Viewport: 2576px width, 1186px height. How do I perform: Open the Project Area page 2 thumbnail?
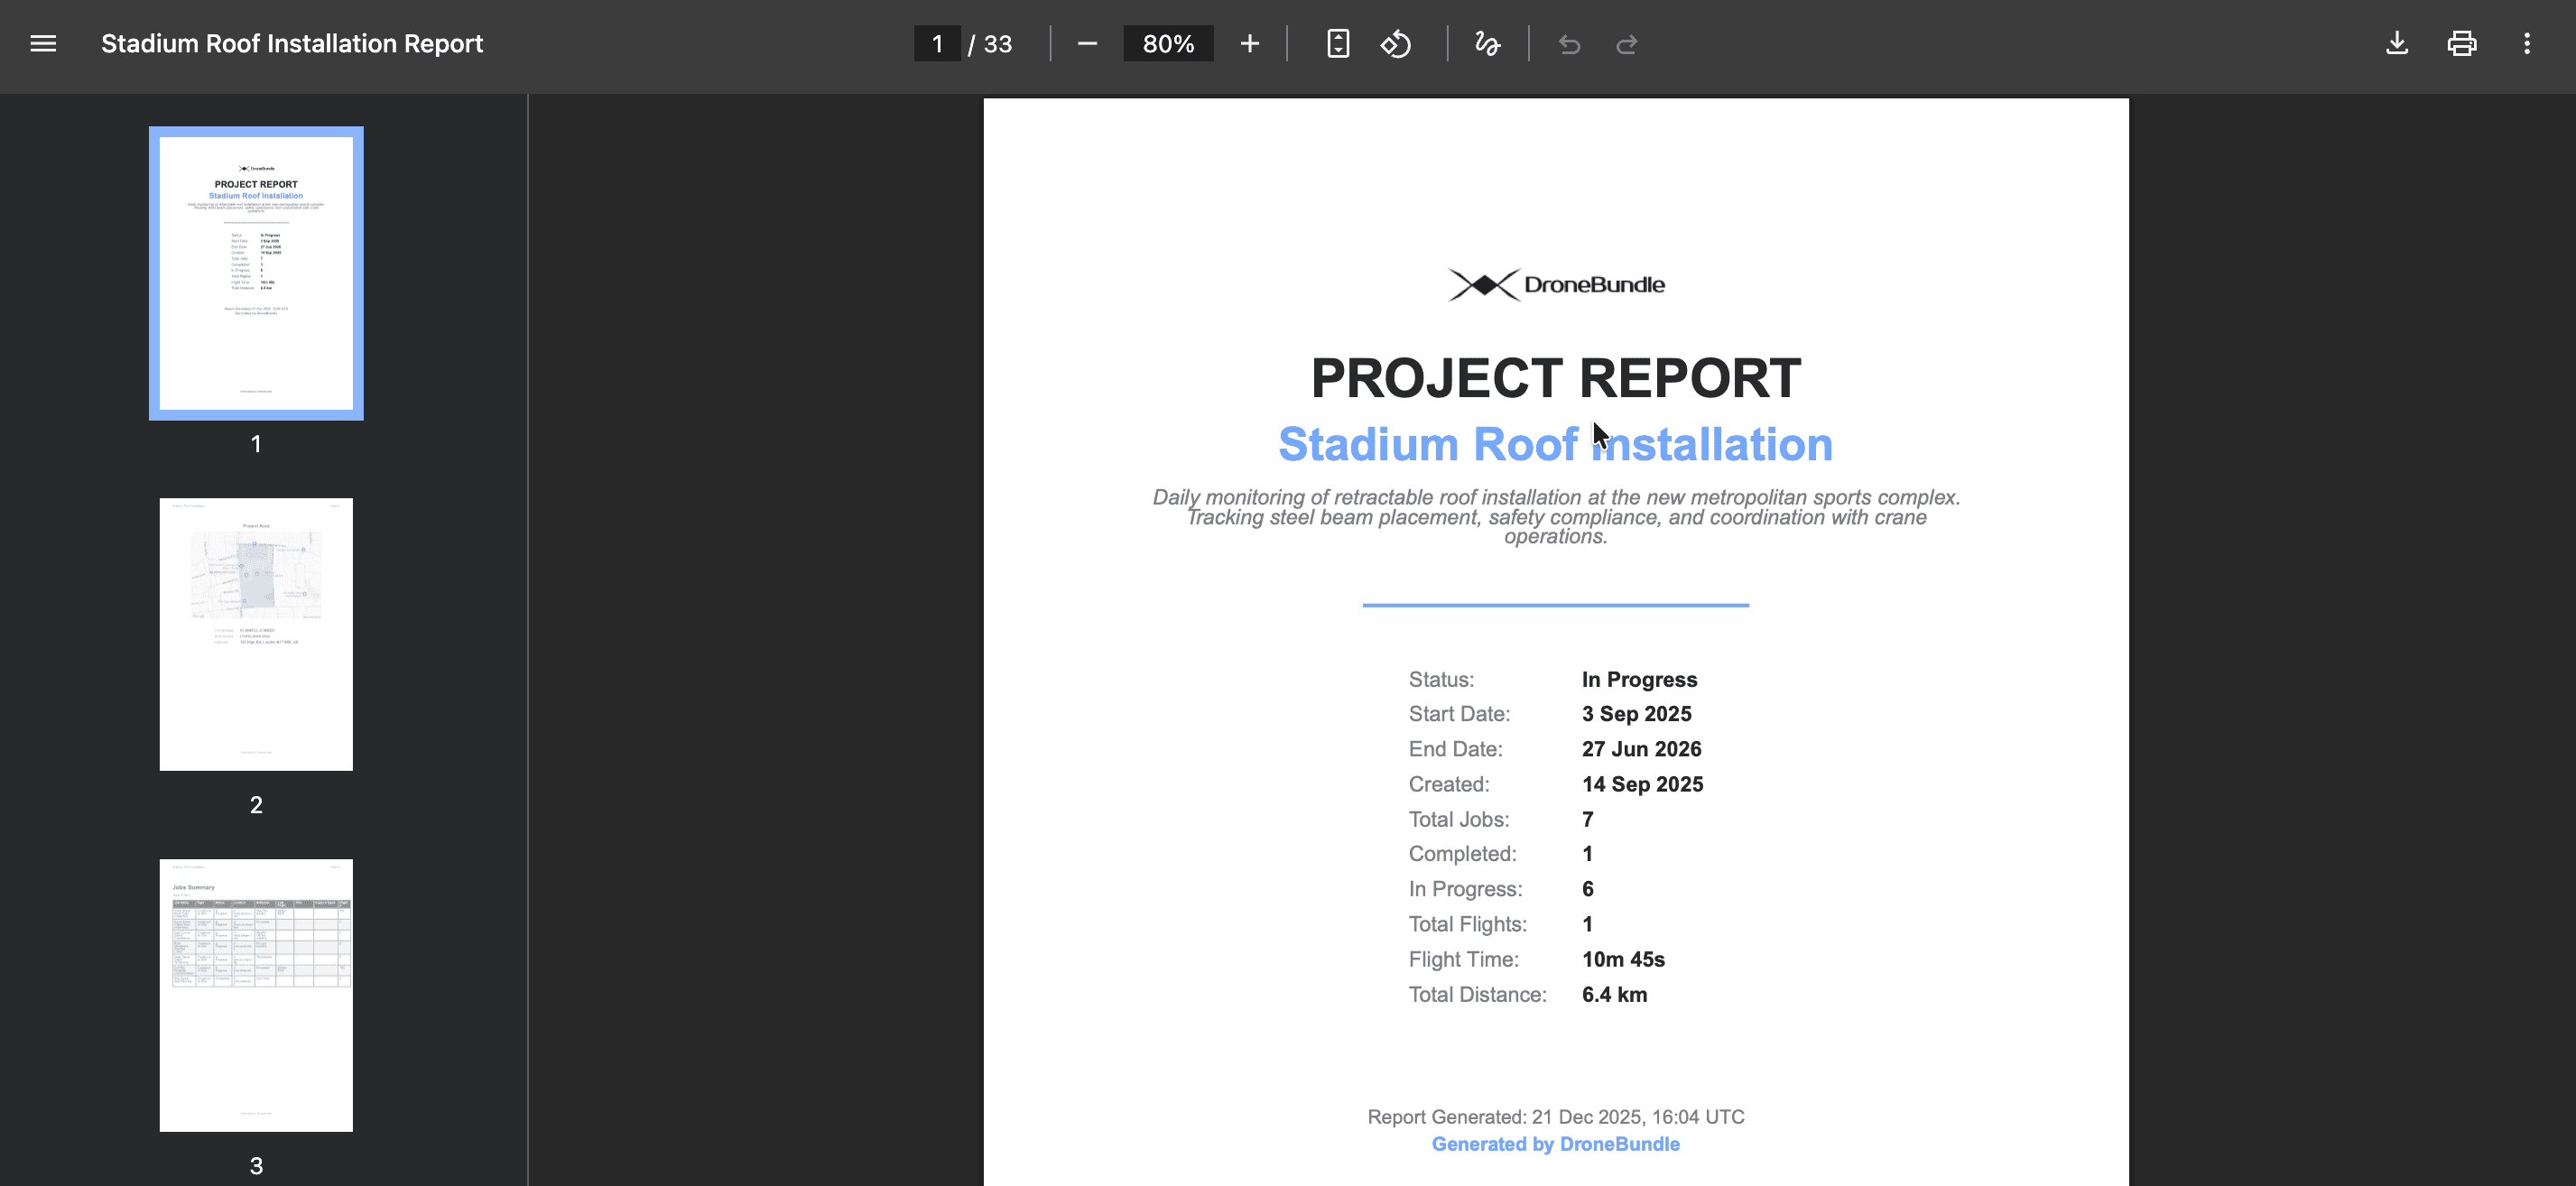pos(255,634)
